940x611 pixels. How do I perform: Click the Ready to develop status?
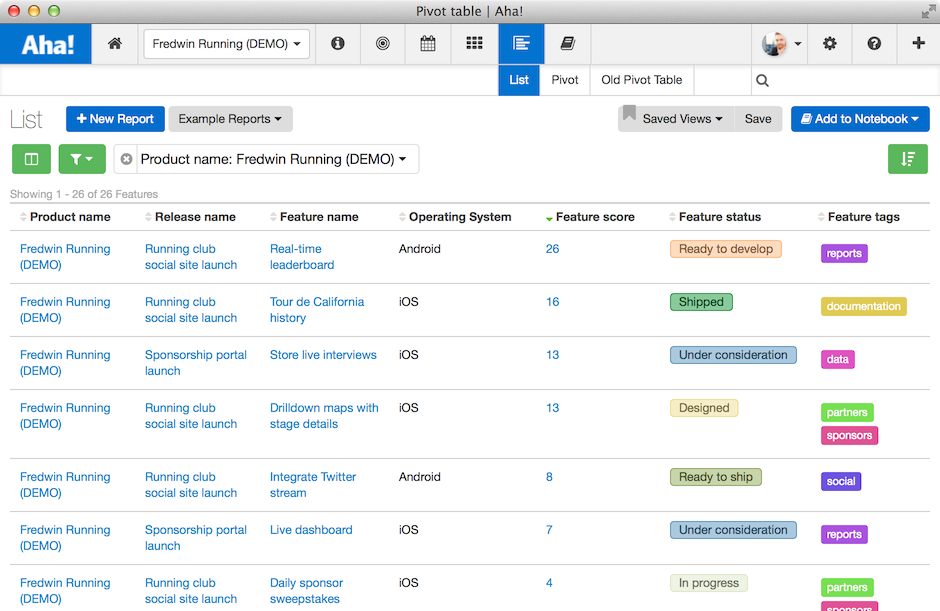[725, 249]
